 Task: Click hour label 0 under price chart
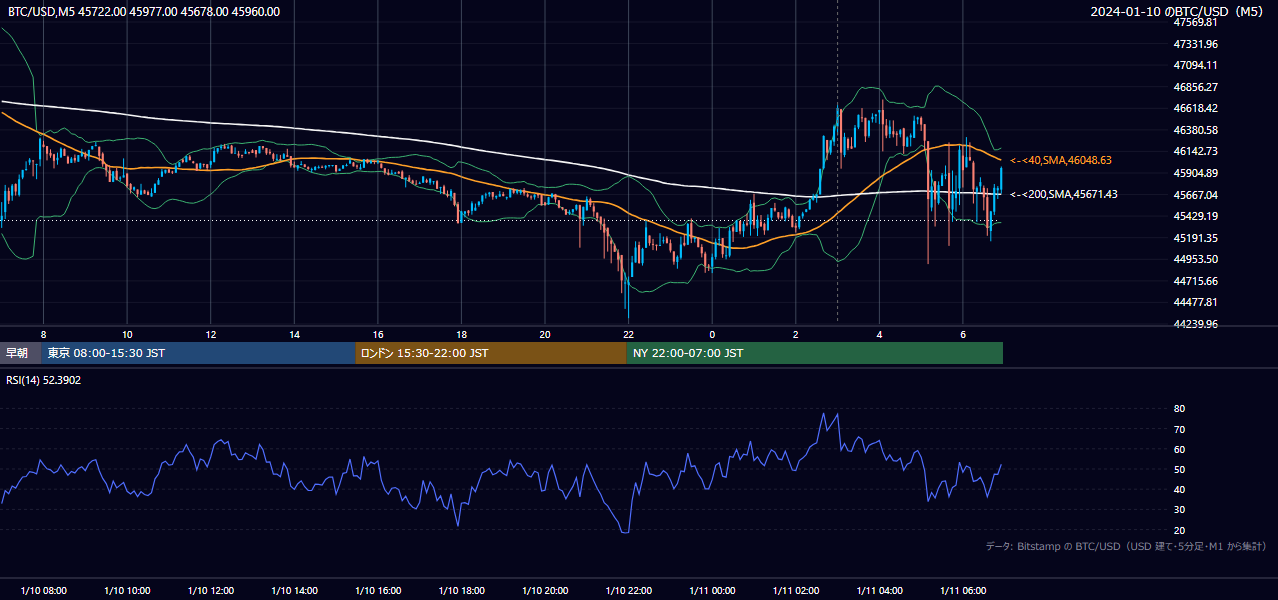pyautogui.click(x=712, y=333)
